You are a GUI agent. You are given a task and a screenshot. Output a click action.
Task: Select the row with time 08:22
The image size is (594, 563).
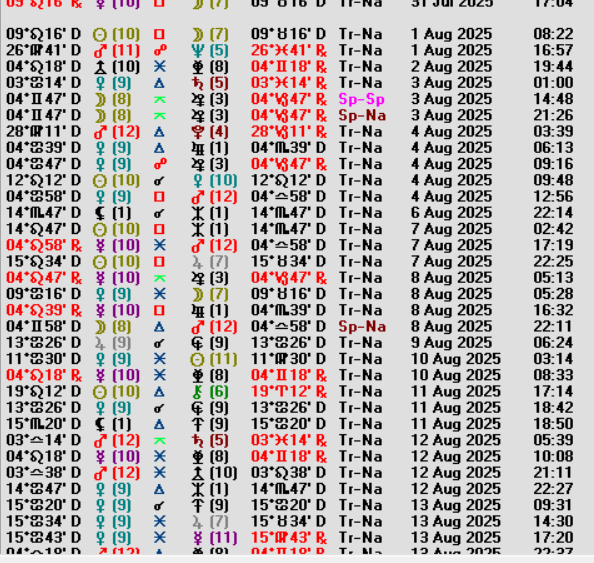[x=290, y=34]
